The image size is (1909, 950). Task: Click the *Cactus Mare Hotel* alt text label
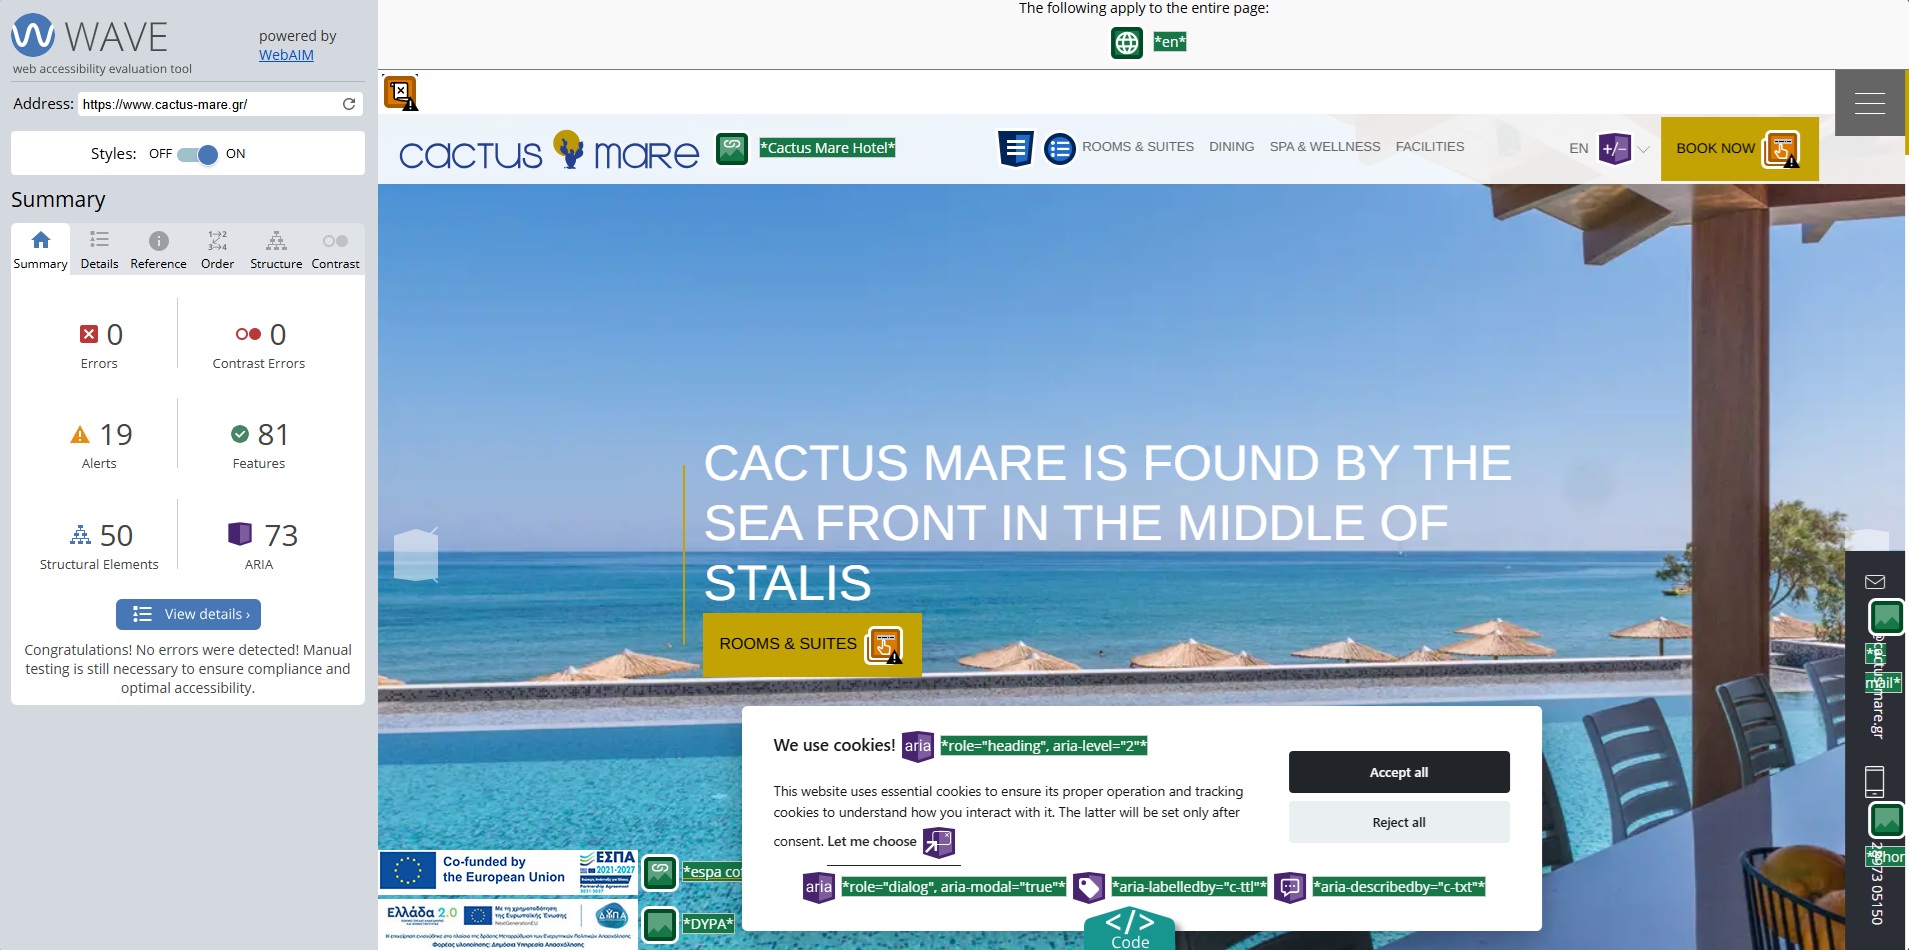(x=827, y=148)
